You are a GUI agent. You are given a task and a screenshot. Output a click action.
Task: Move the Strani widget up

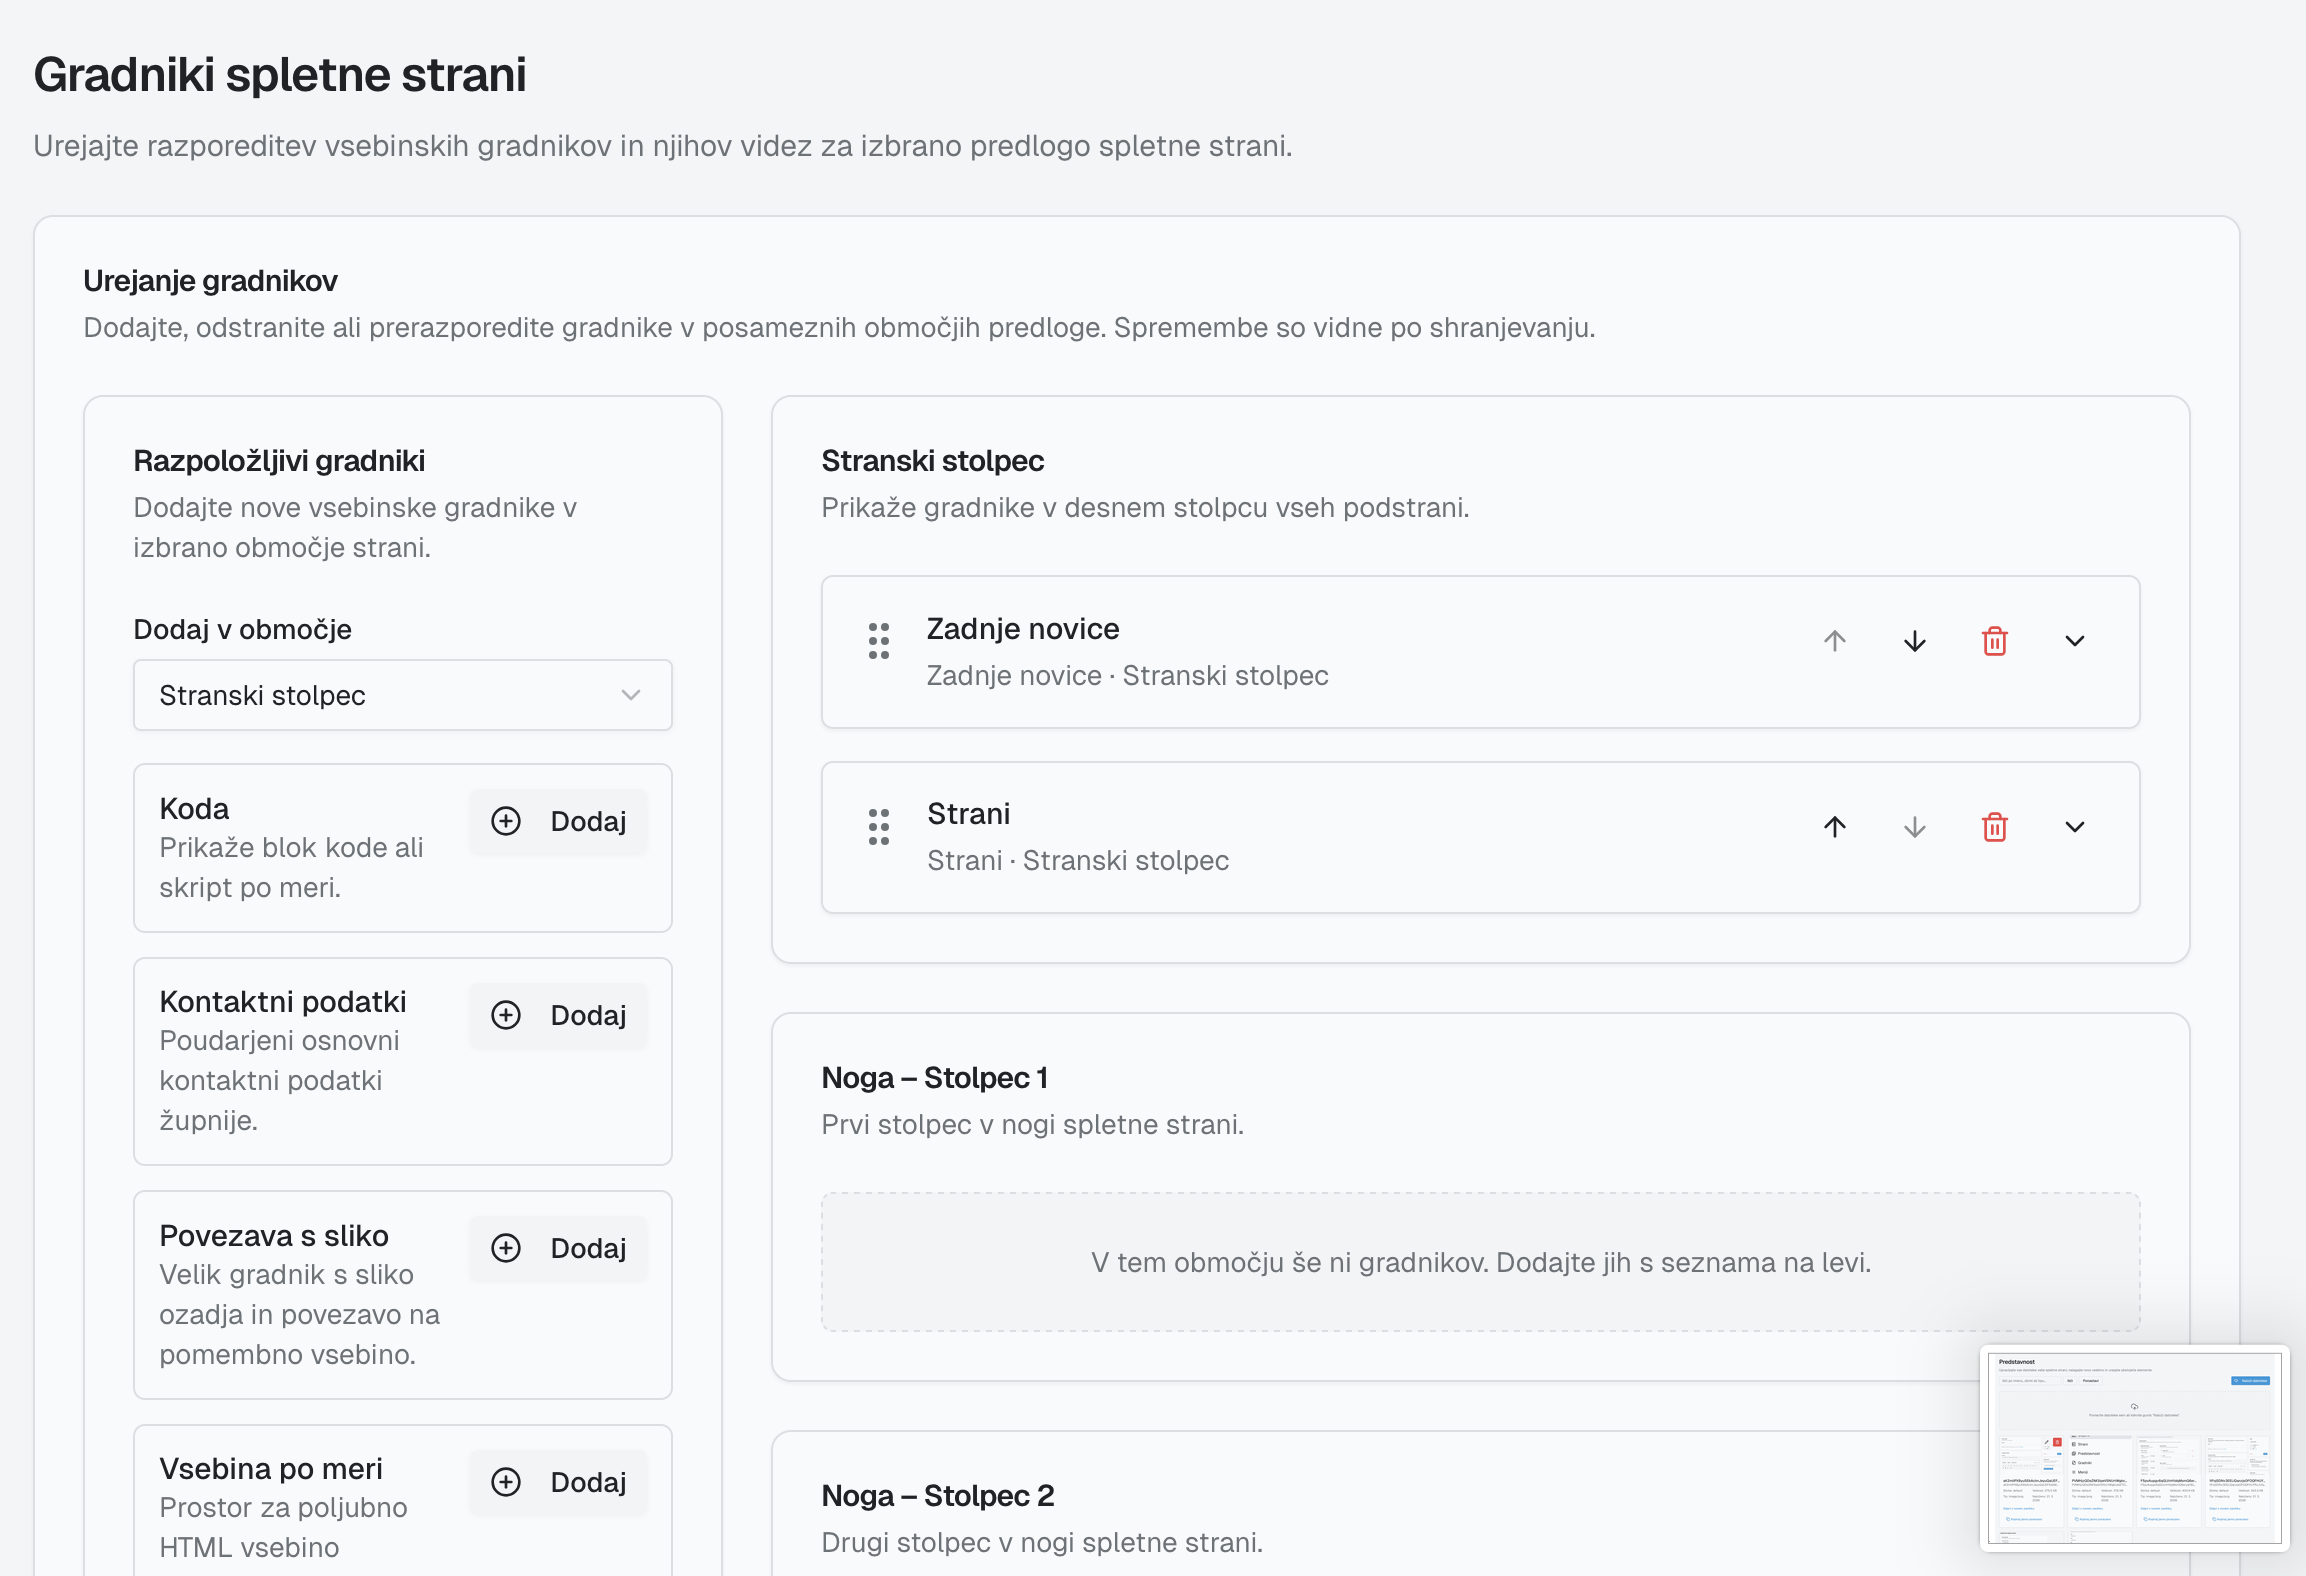tap(1834, 827)
